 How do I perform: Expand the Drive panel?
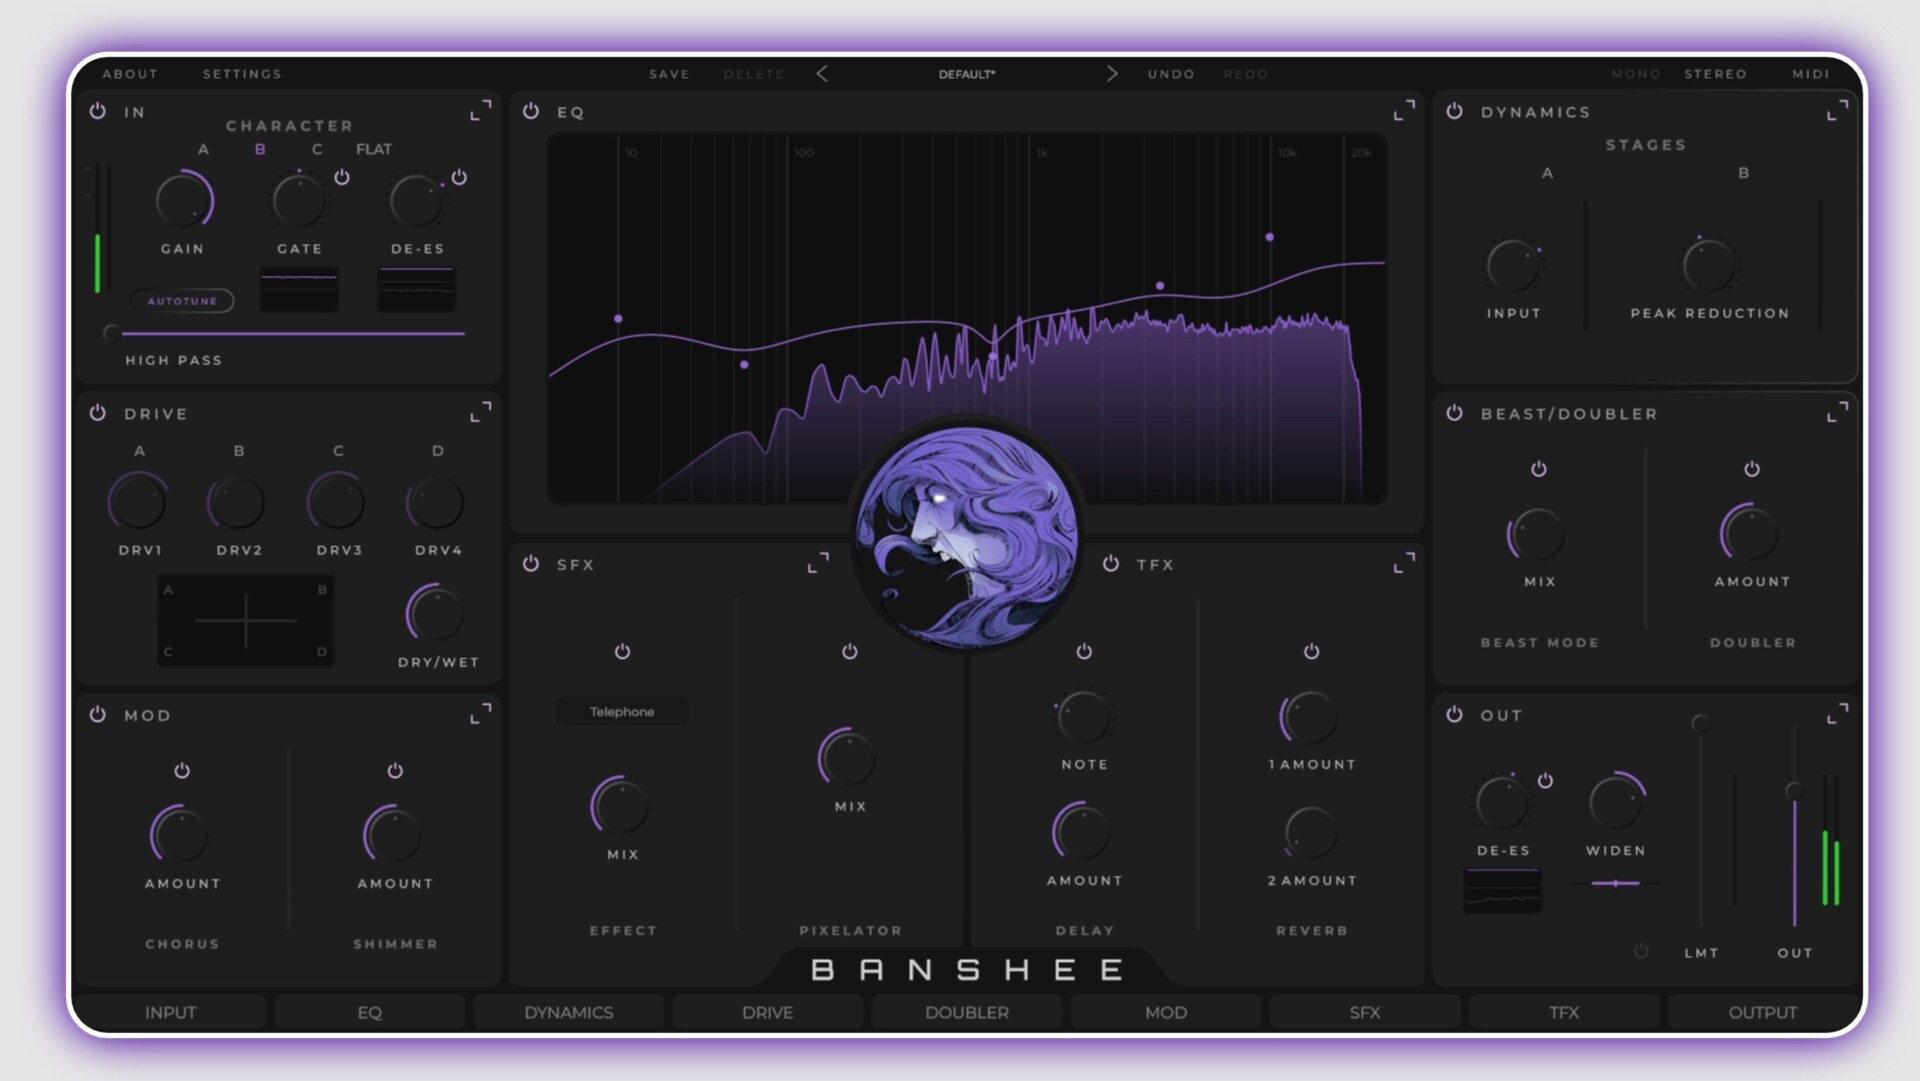pos(481,411)
